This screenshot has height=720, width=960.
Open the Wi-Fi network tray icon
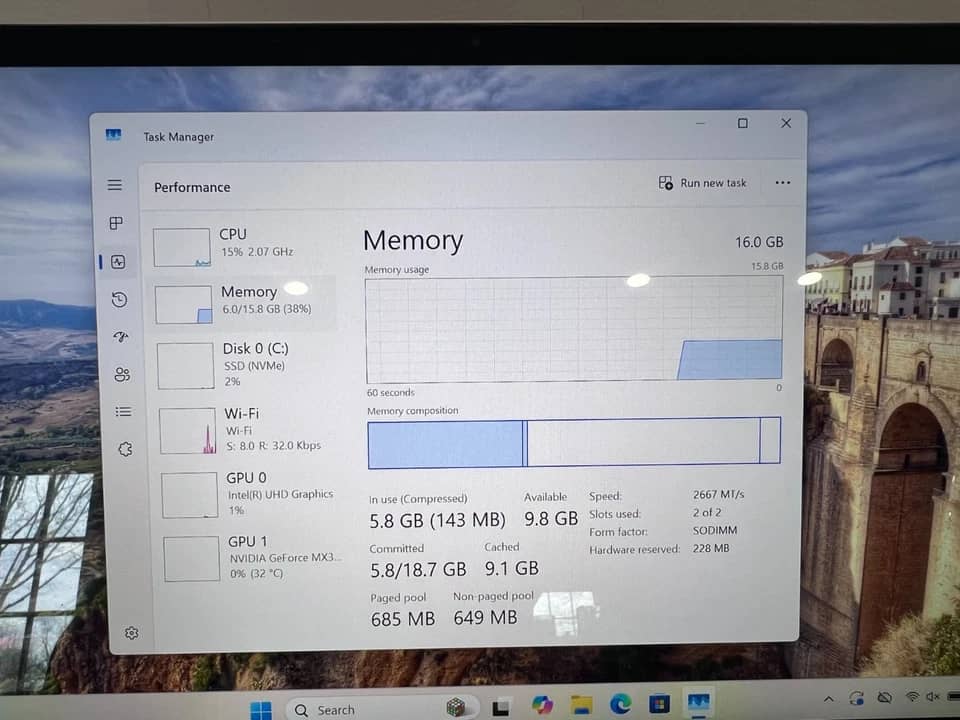912,697
